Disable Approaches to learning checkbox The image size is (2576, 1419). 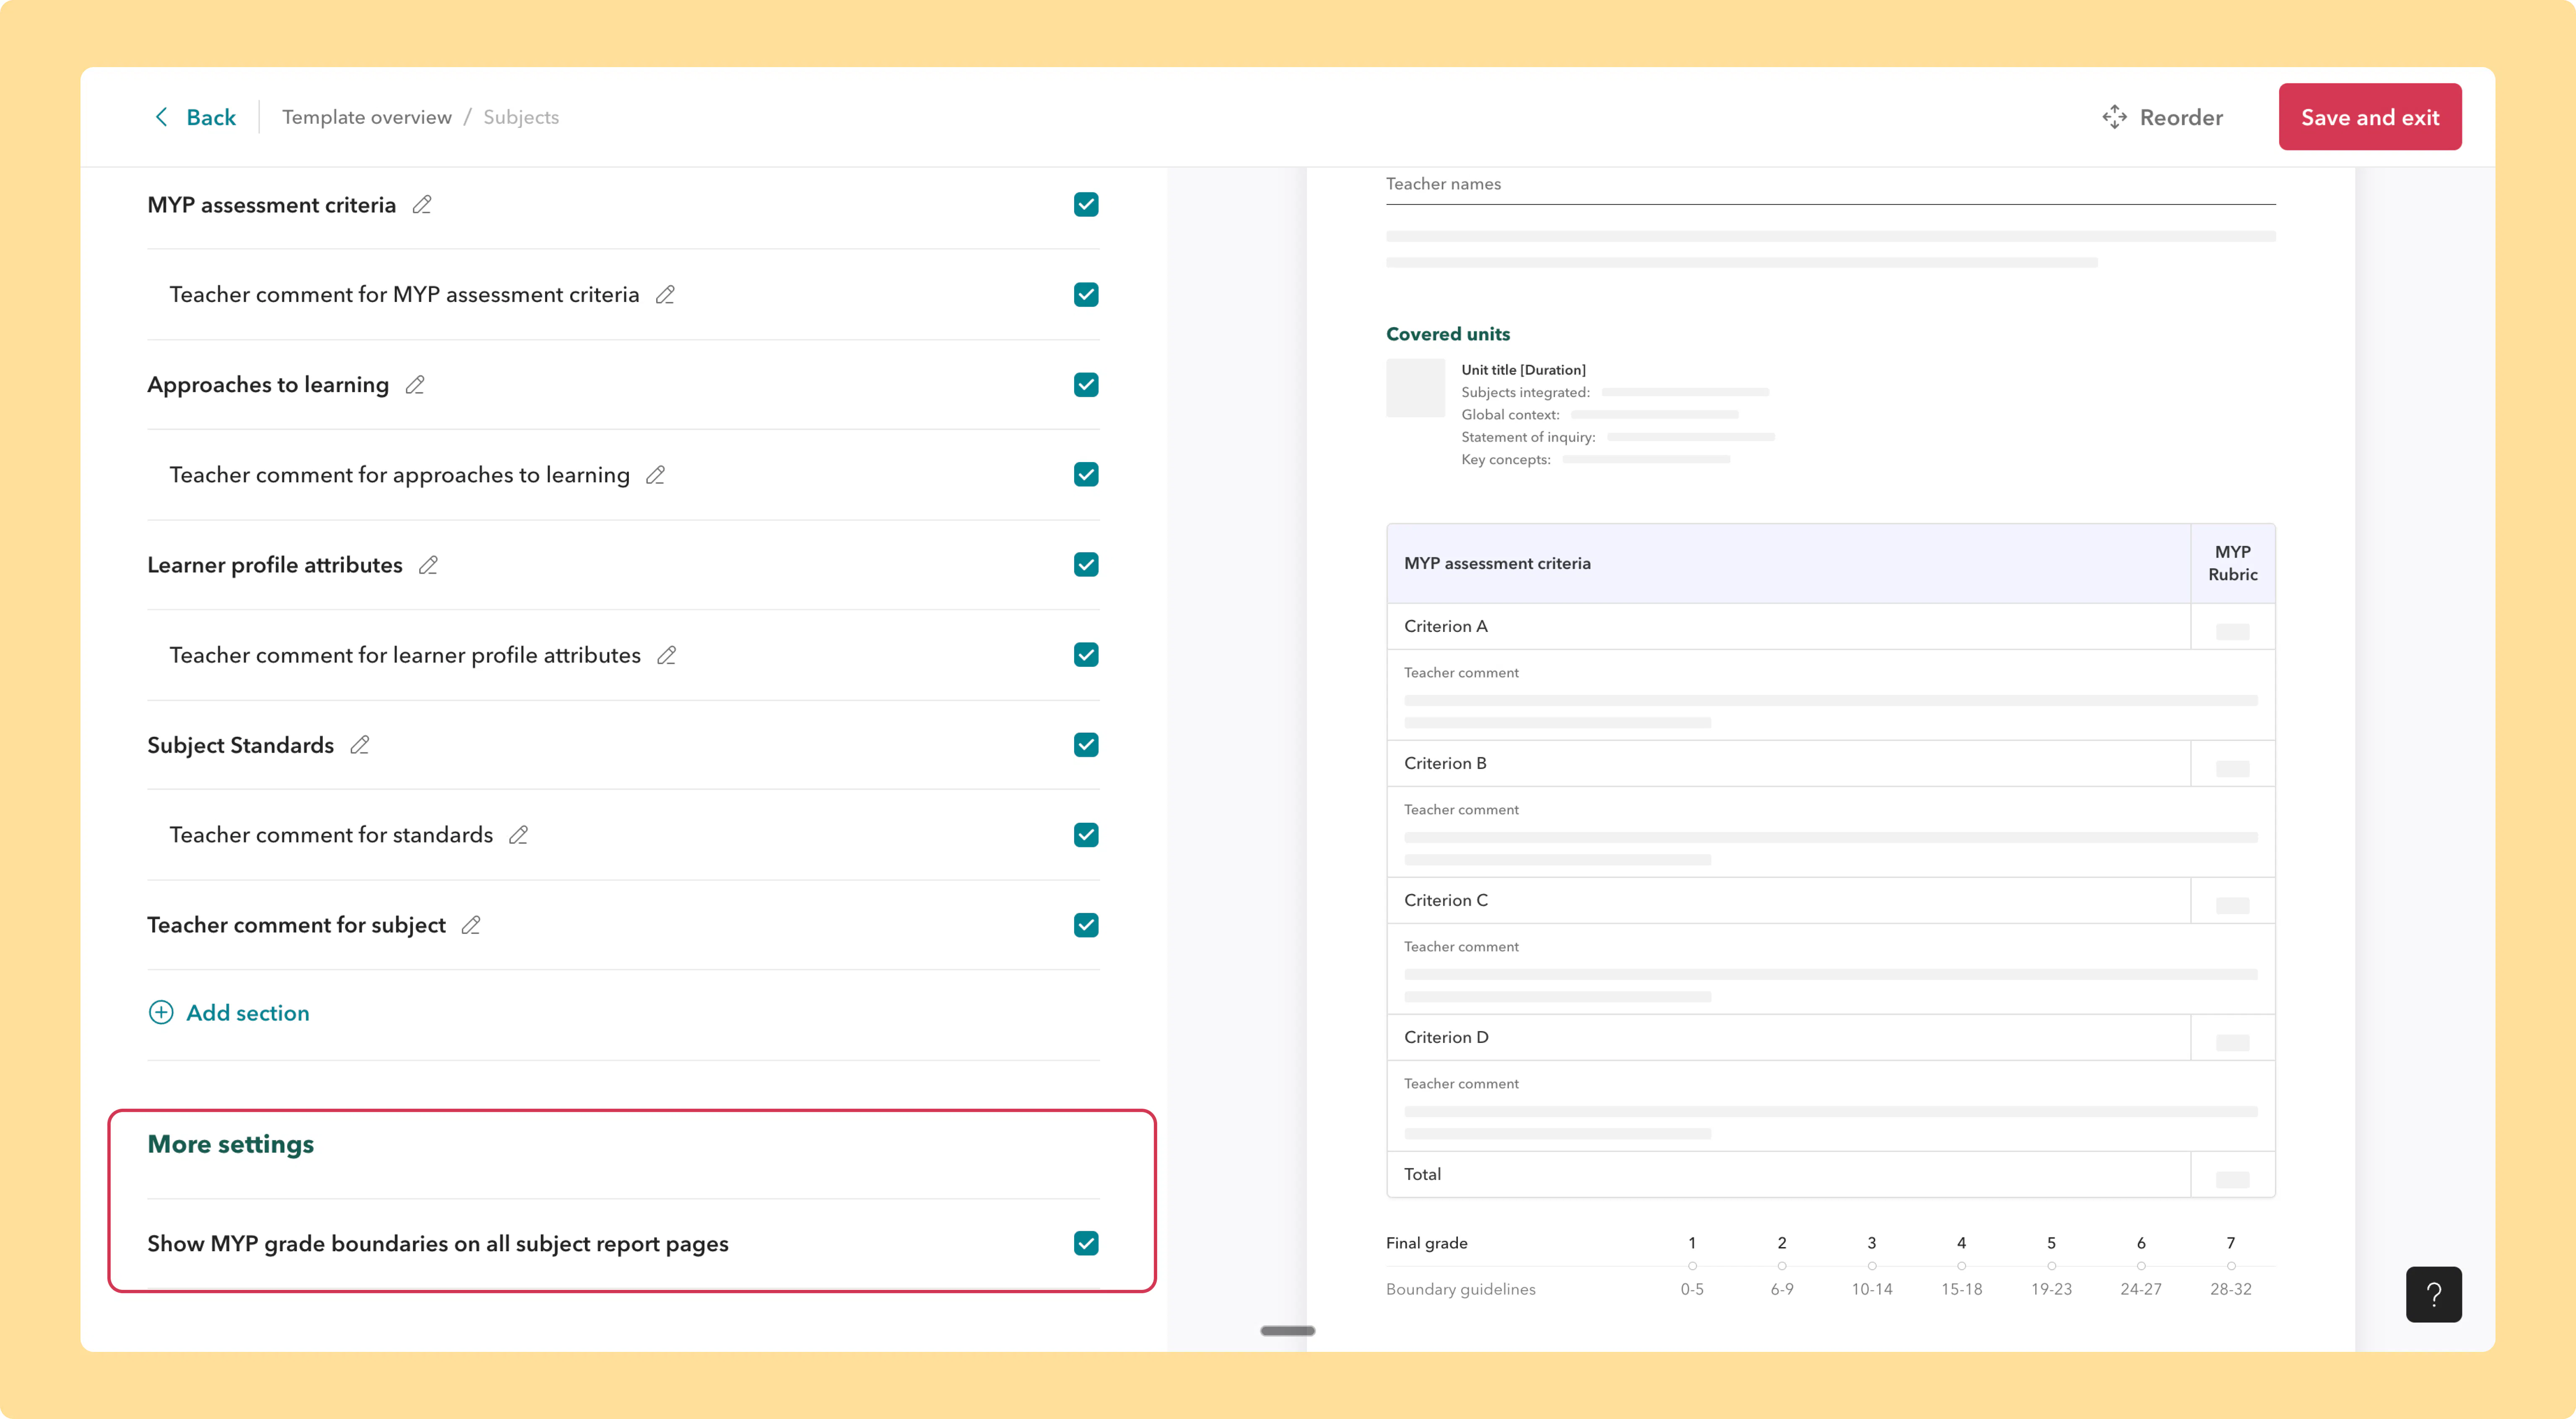(1086, 385)
